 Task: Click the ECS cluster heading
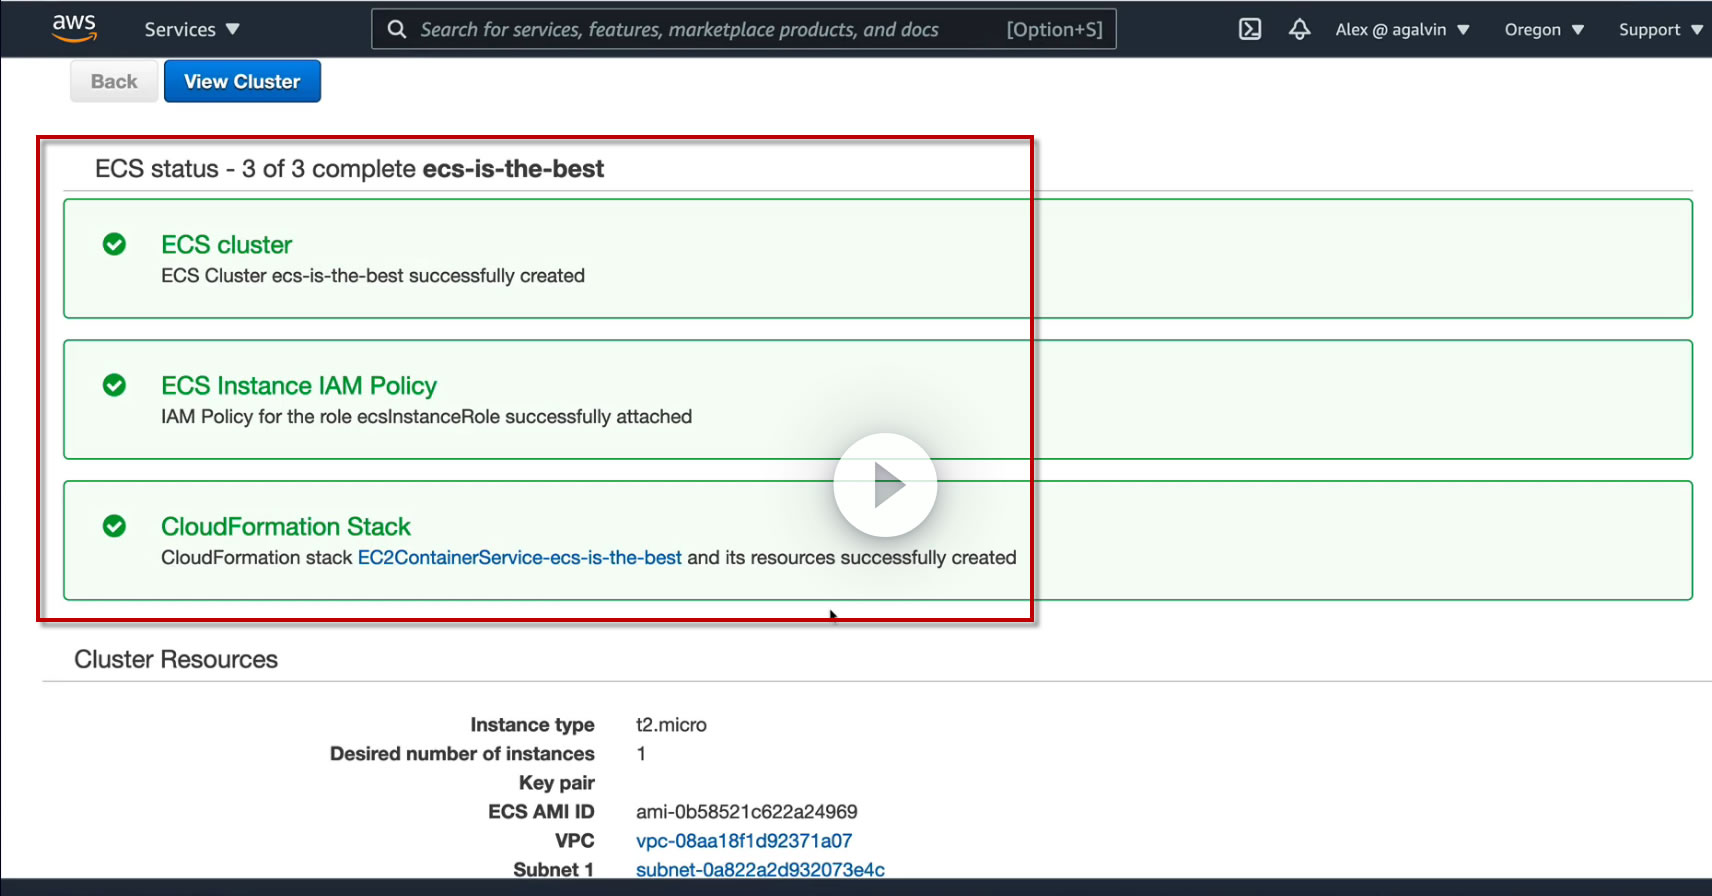[x=227, y=245]
